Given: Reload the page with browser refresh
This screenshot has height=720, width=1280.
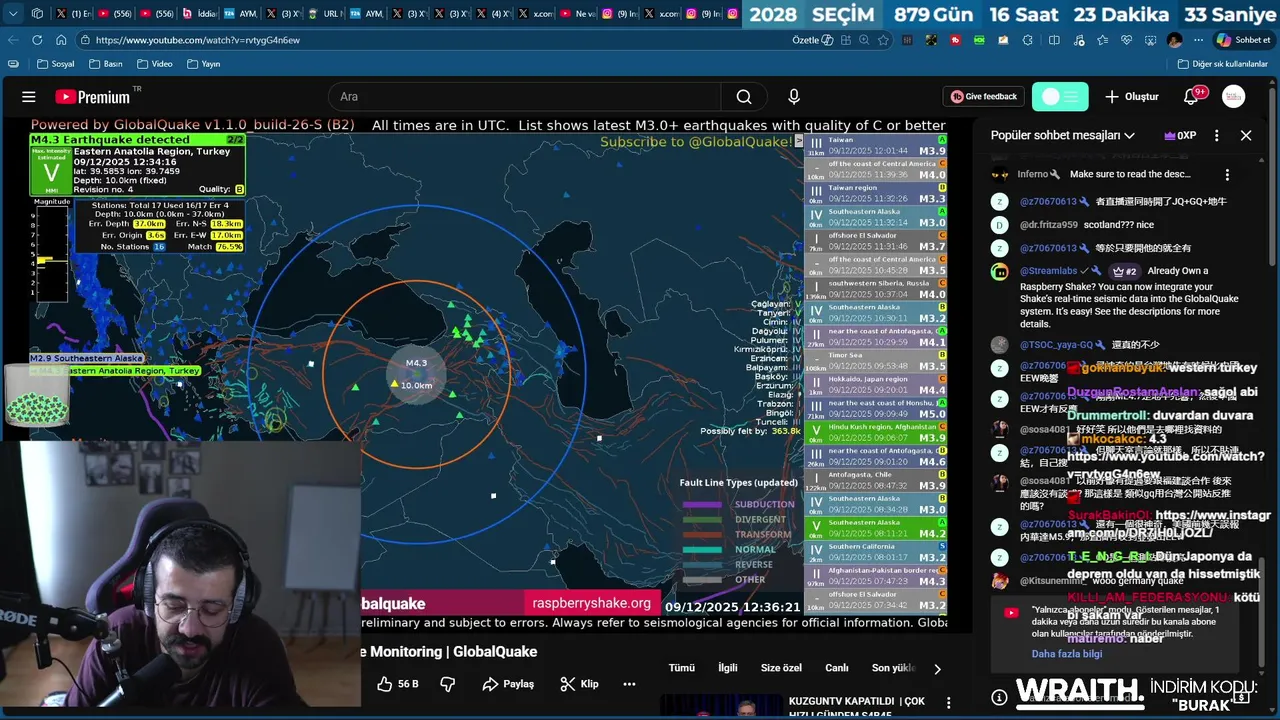Looking at the screenshot, I should [37, 40].
